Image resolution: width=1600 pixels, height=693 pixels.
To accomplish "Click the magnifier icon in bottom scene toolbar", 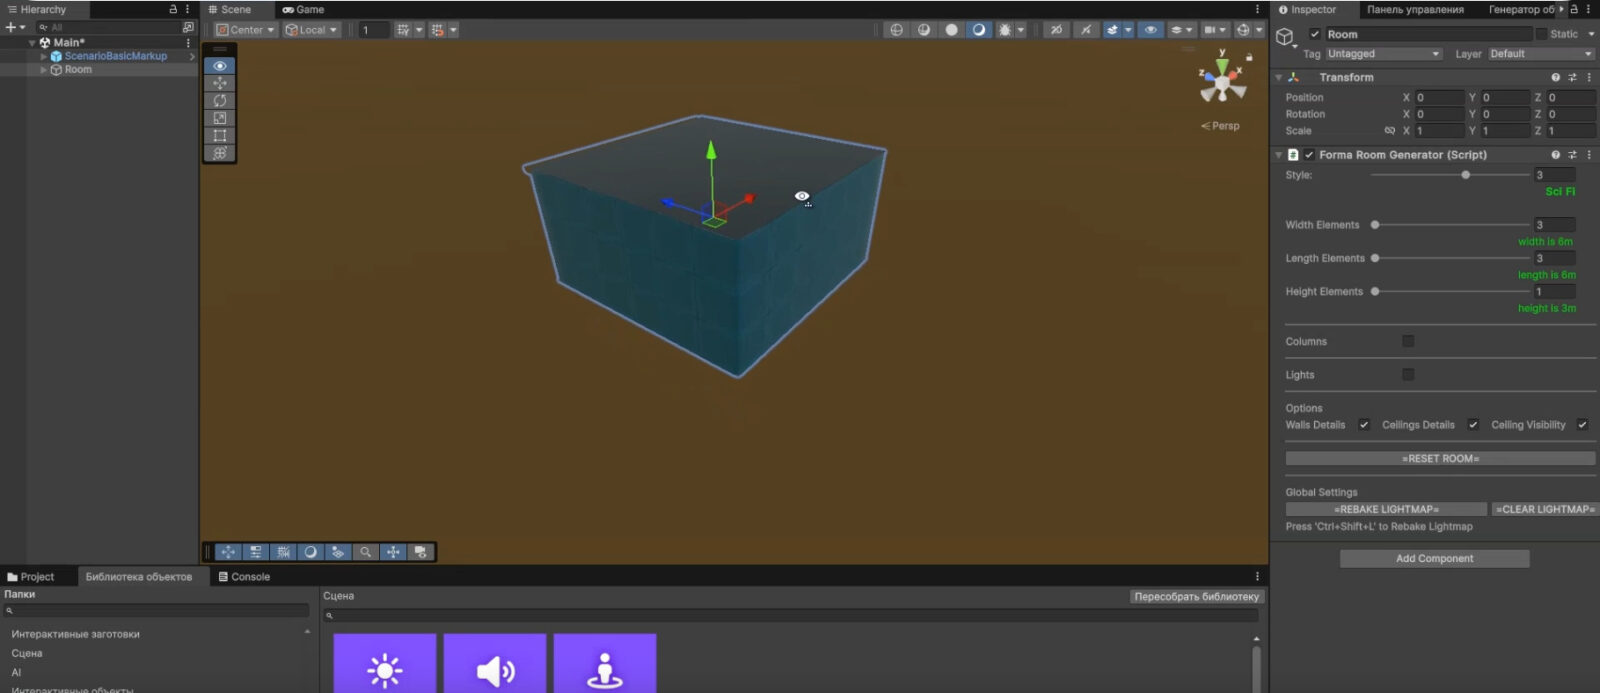I will (366, 552).
